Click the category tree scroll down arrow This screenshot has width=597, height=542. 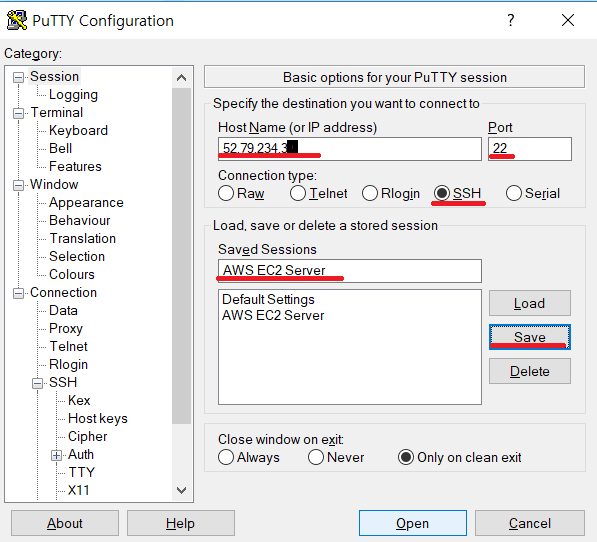click(182, 490)
